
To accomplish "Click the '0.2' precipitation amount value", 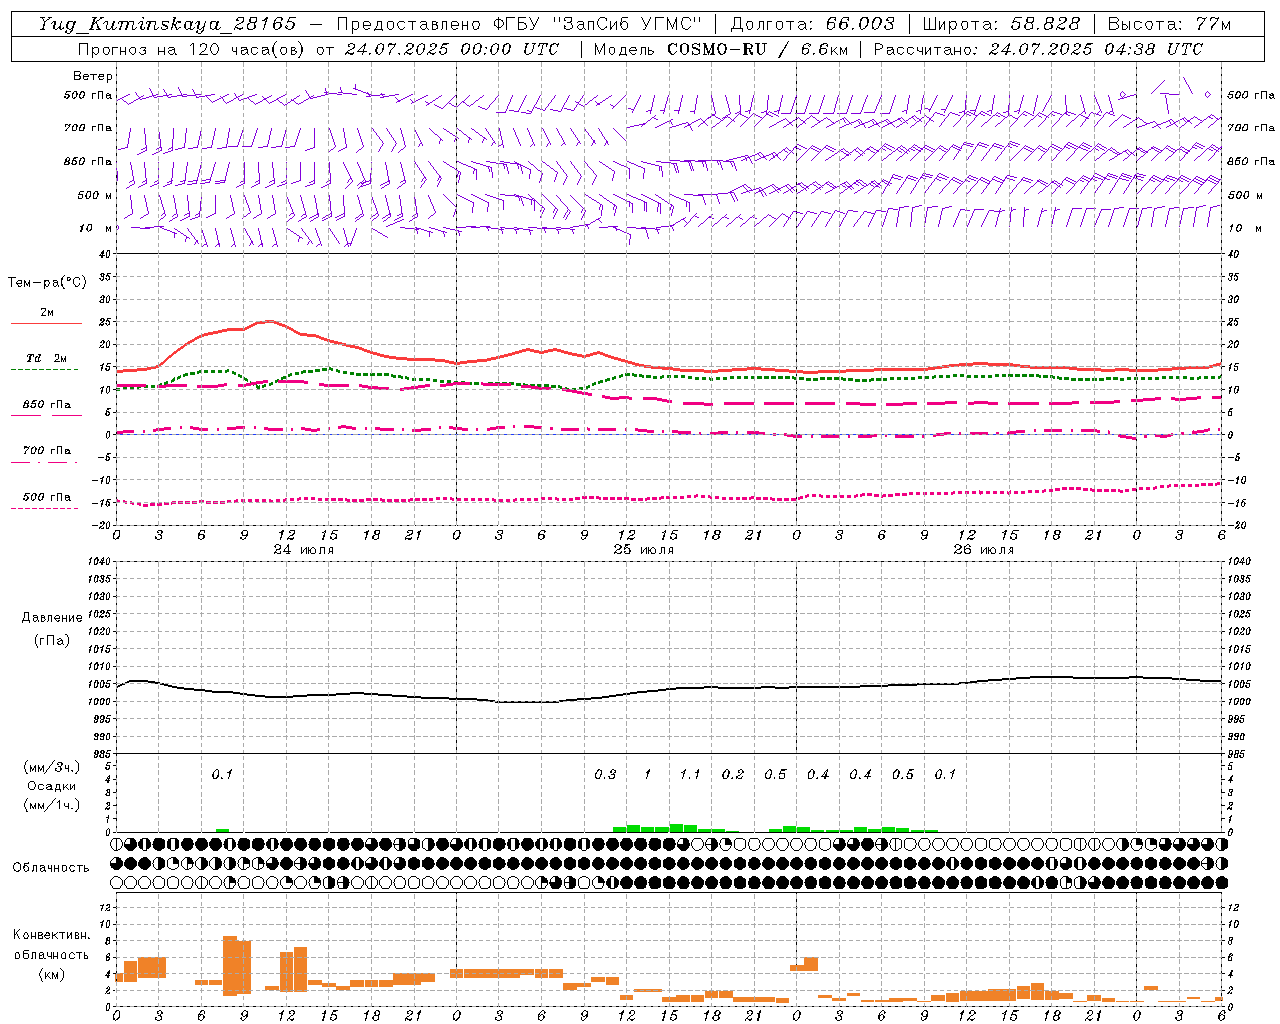I will coord(733,775).
